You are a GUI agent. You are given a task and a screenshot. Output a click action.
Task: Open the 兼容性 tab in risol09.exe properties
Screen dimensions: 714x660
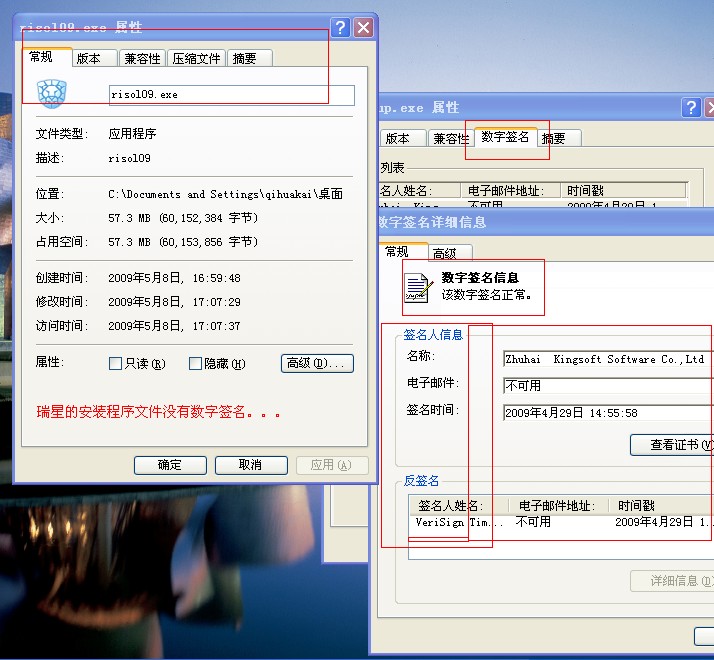pos(142,58)
